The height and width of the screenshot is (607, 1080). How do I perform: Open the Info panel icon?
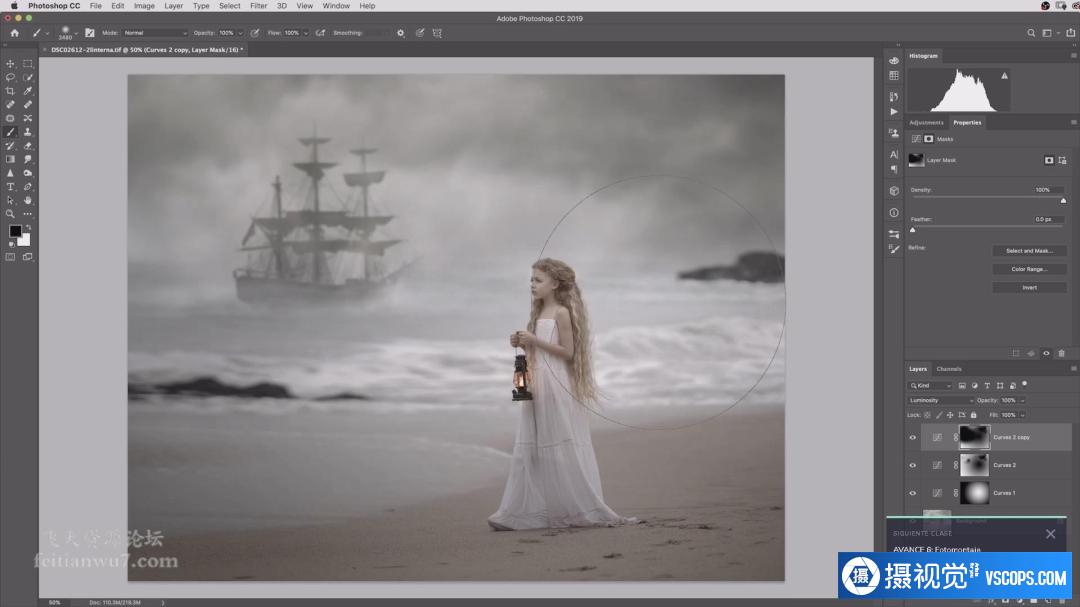894,213
